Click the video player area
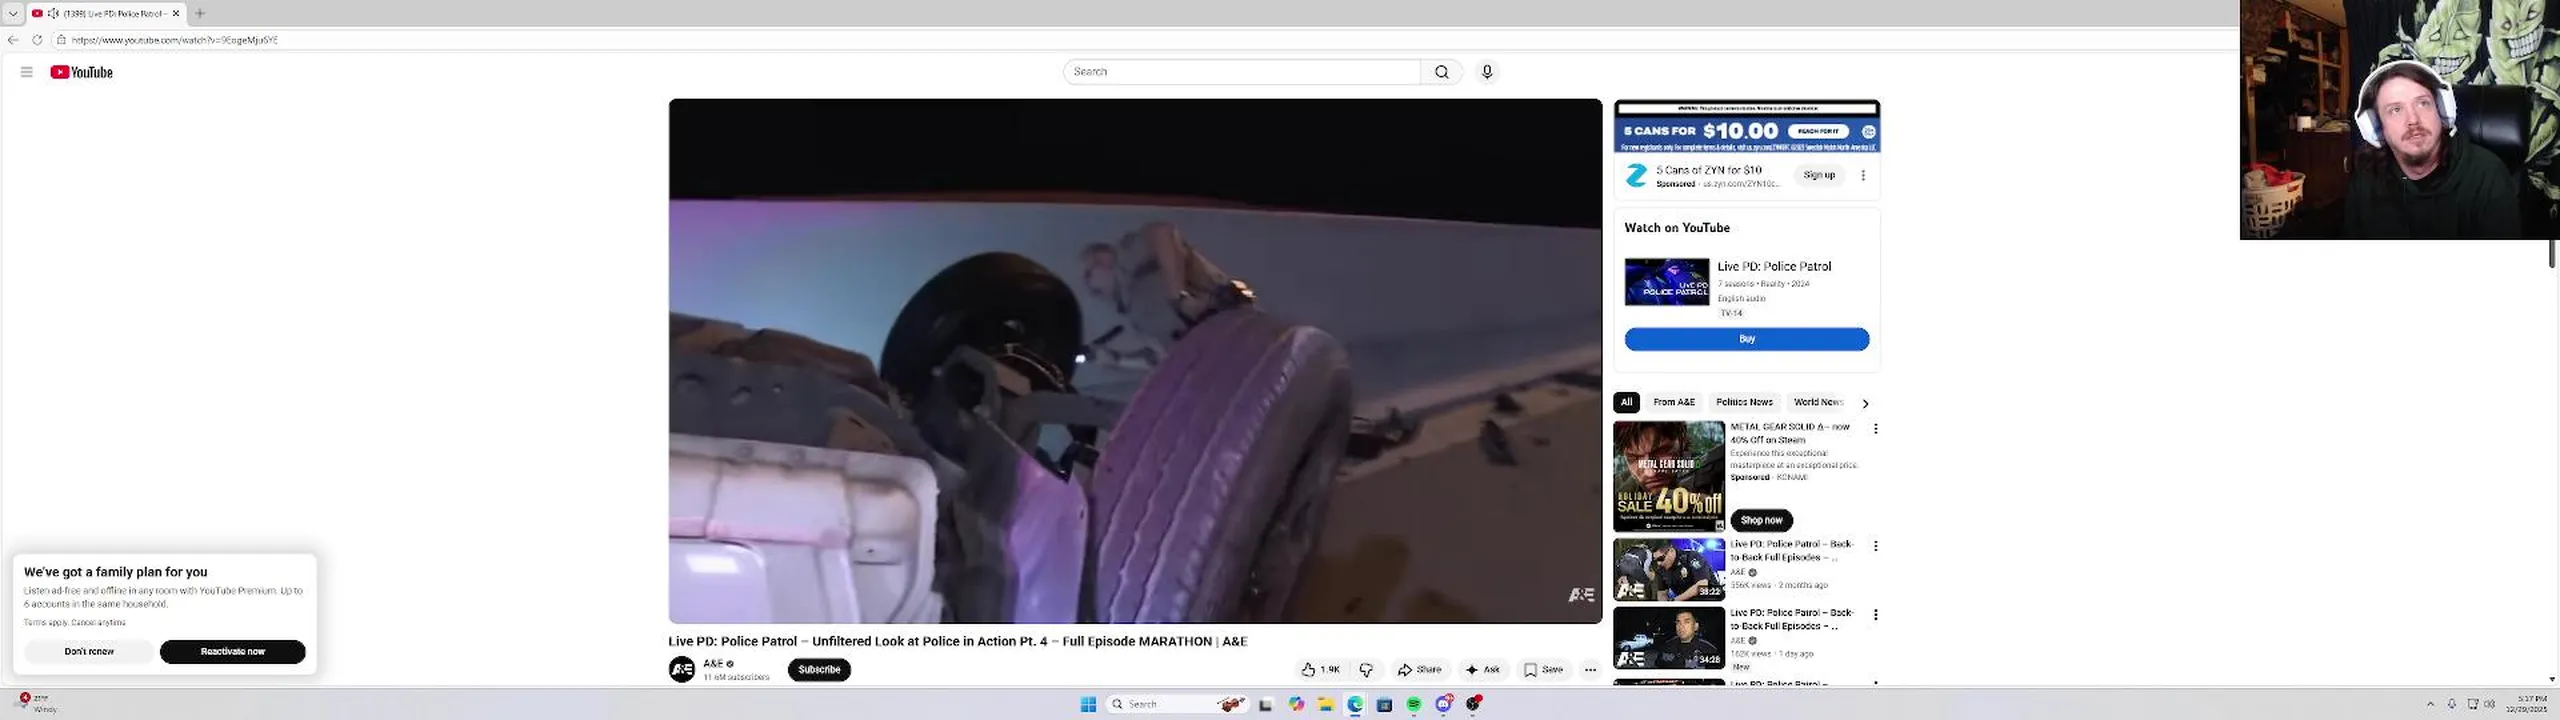Screen dimensions: 2560x720 [1135, 360]
